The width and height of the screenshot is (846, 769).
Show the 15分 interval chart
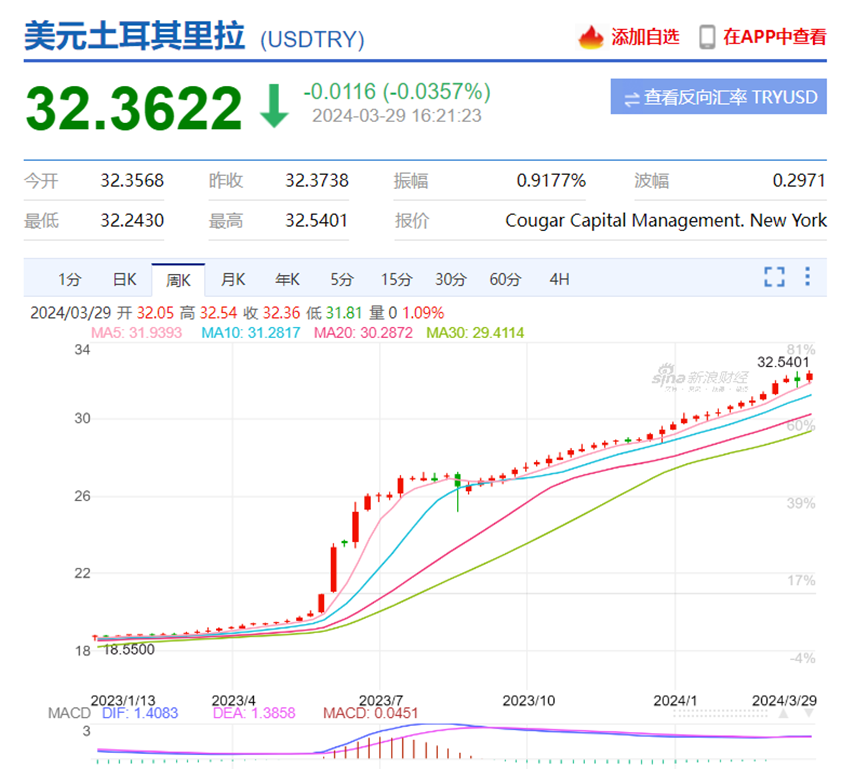(x=396, y=279)
